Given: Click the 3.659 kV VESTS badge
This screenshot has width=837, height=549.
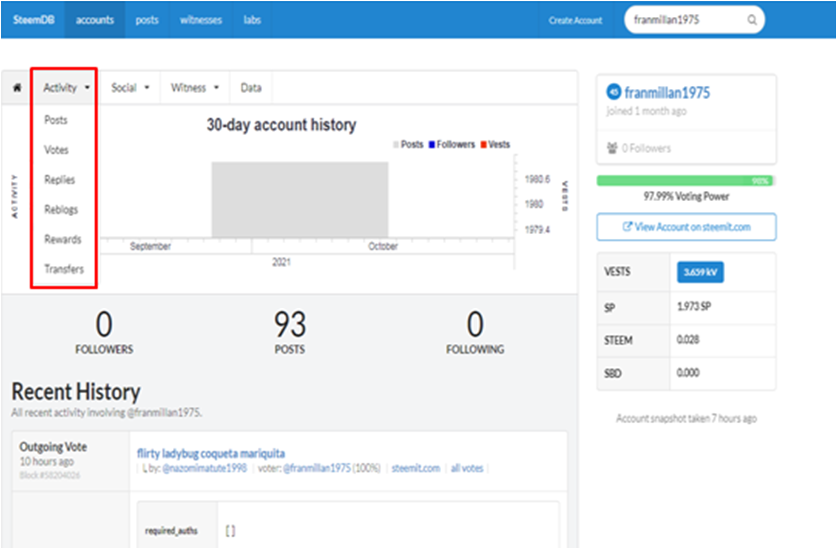Looking at the screenshot, I should click(x=700, y=272).
